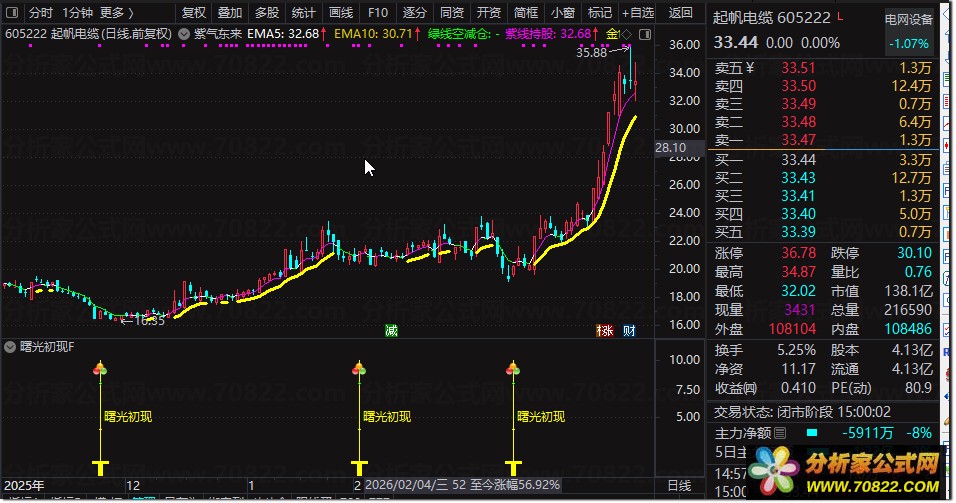Toggle the left sidebar panel icon
This screenshot has height=503, width=956.
[x=12, y=12]
